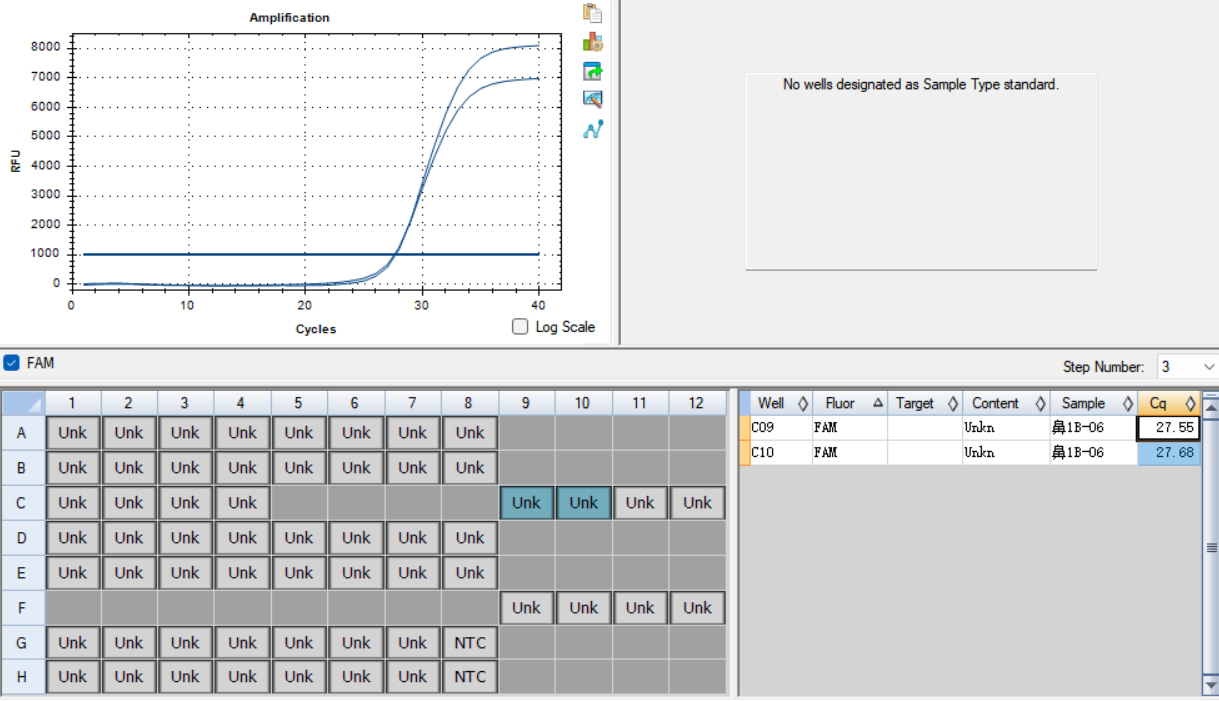This screenshot has width=1219, height=701.
Task: Click the Content column header
Action: click(x=1005, y=403)
